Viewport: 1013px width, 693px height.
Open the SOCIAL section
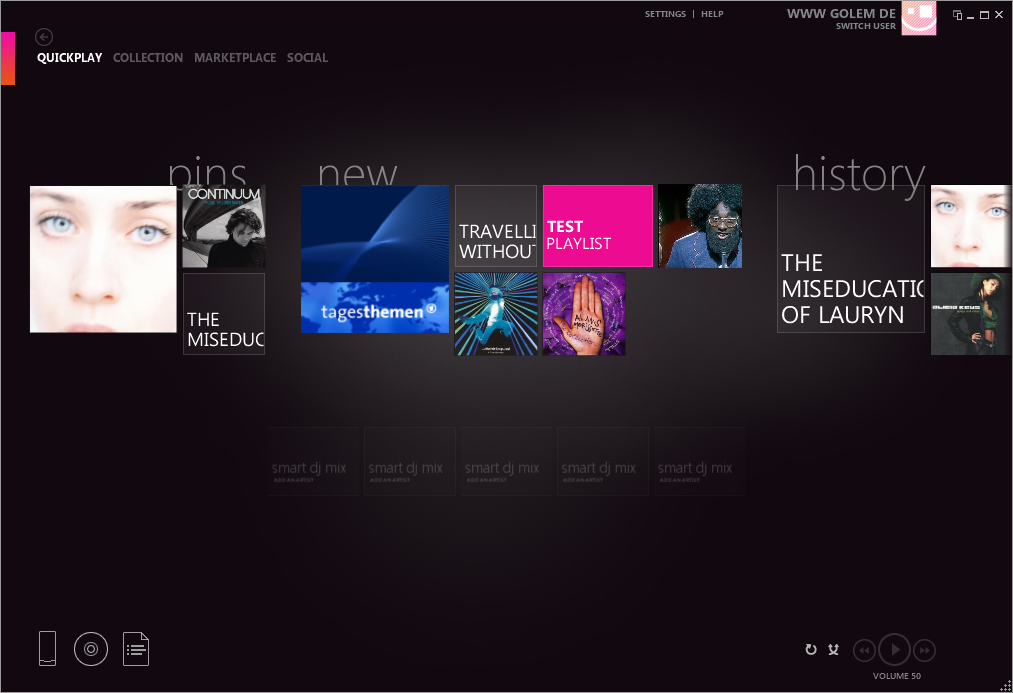307,57
